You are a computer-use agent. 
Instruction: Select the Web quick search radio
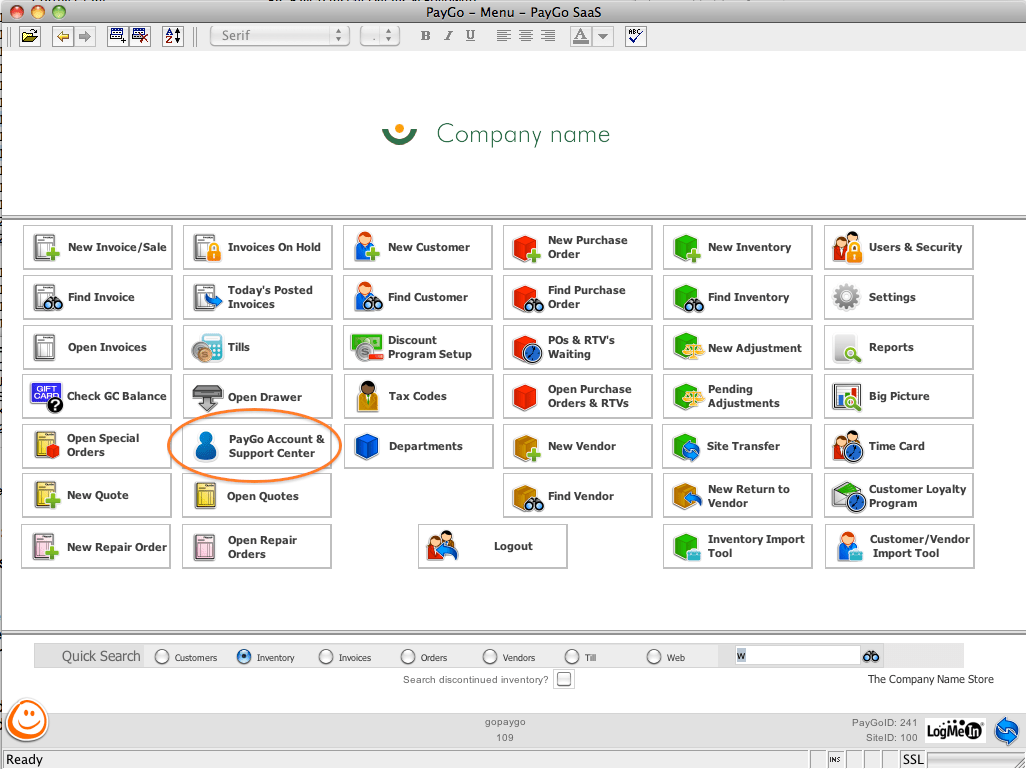pos(654,656)
